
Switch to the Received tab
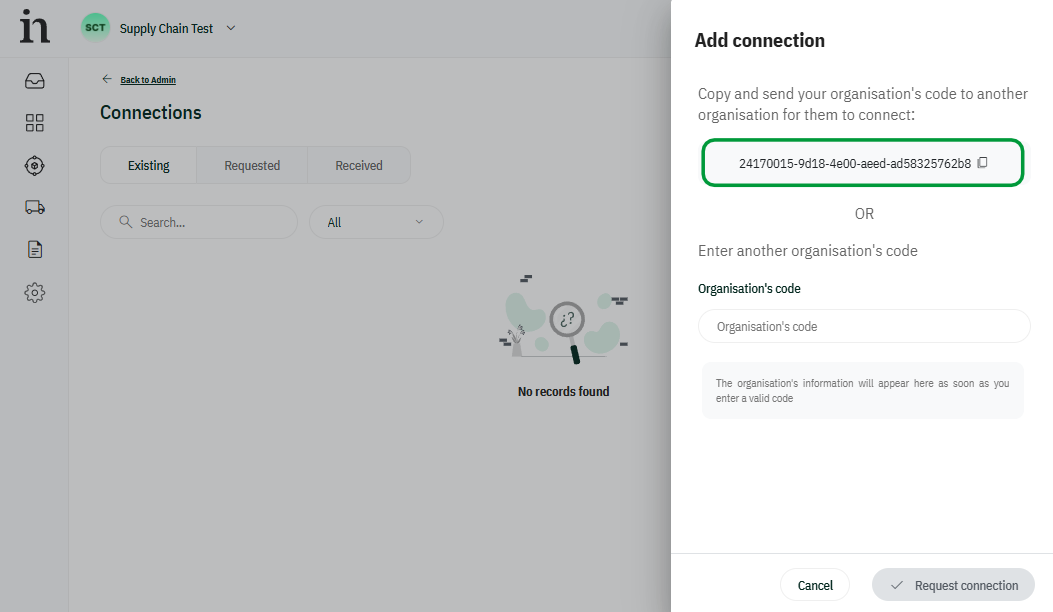359,166
